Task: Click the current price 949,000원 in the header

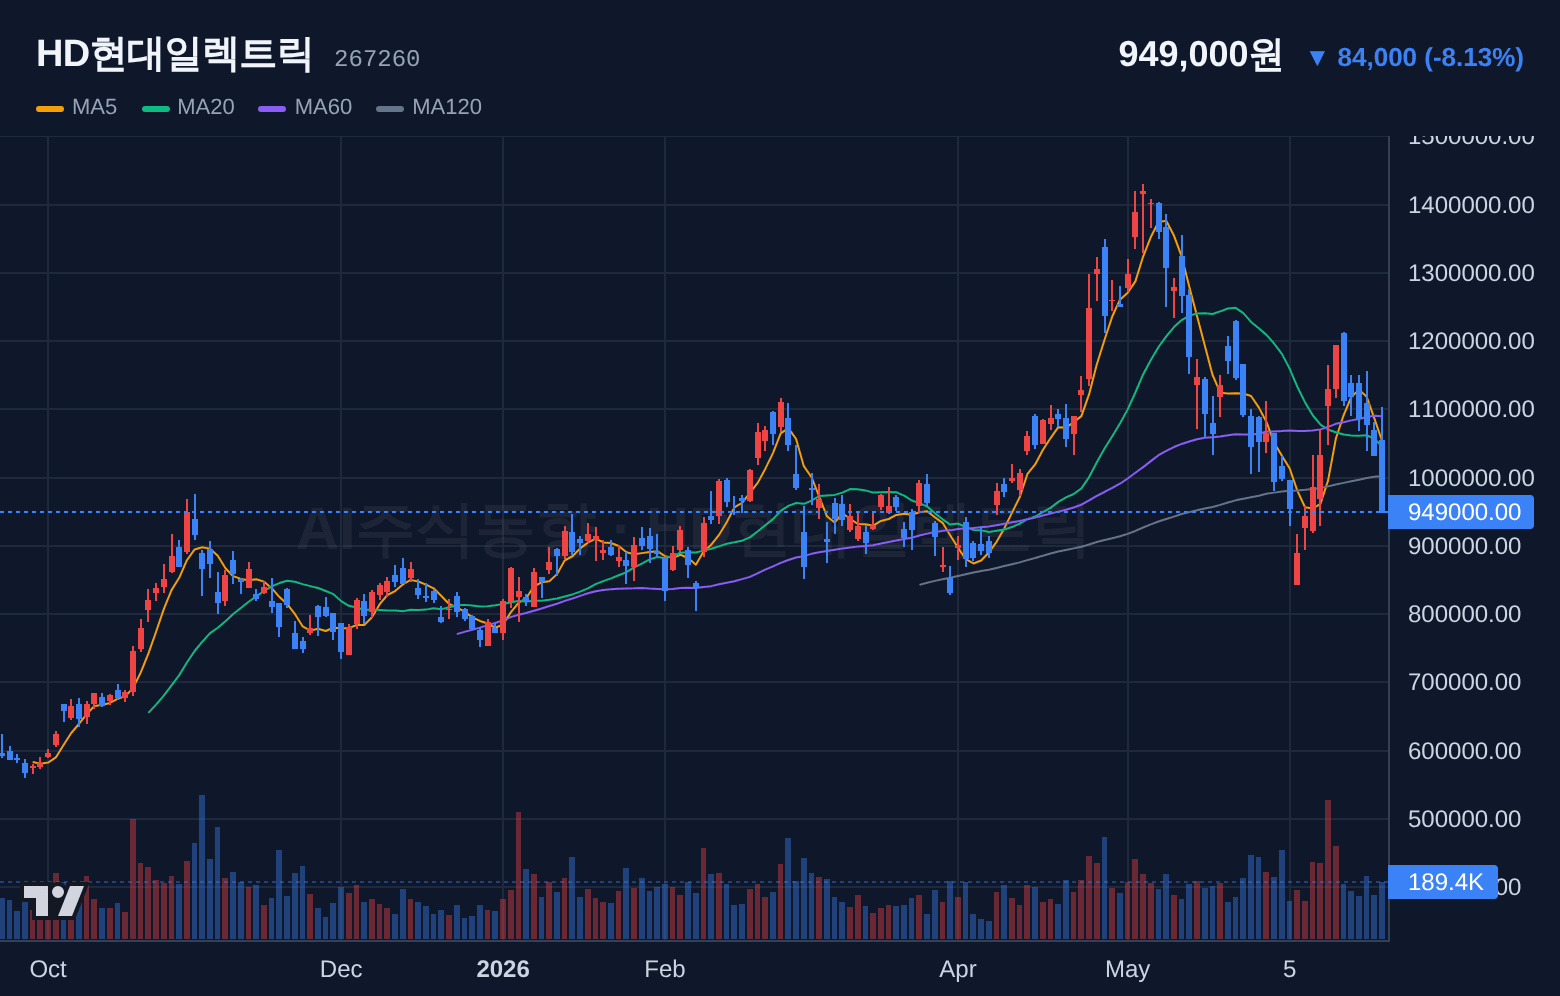Action: 1200,54
